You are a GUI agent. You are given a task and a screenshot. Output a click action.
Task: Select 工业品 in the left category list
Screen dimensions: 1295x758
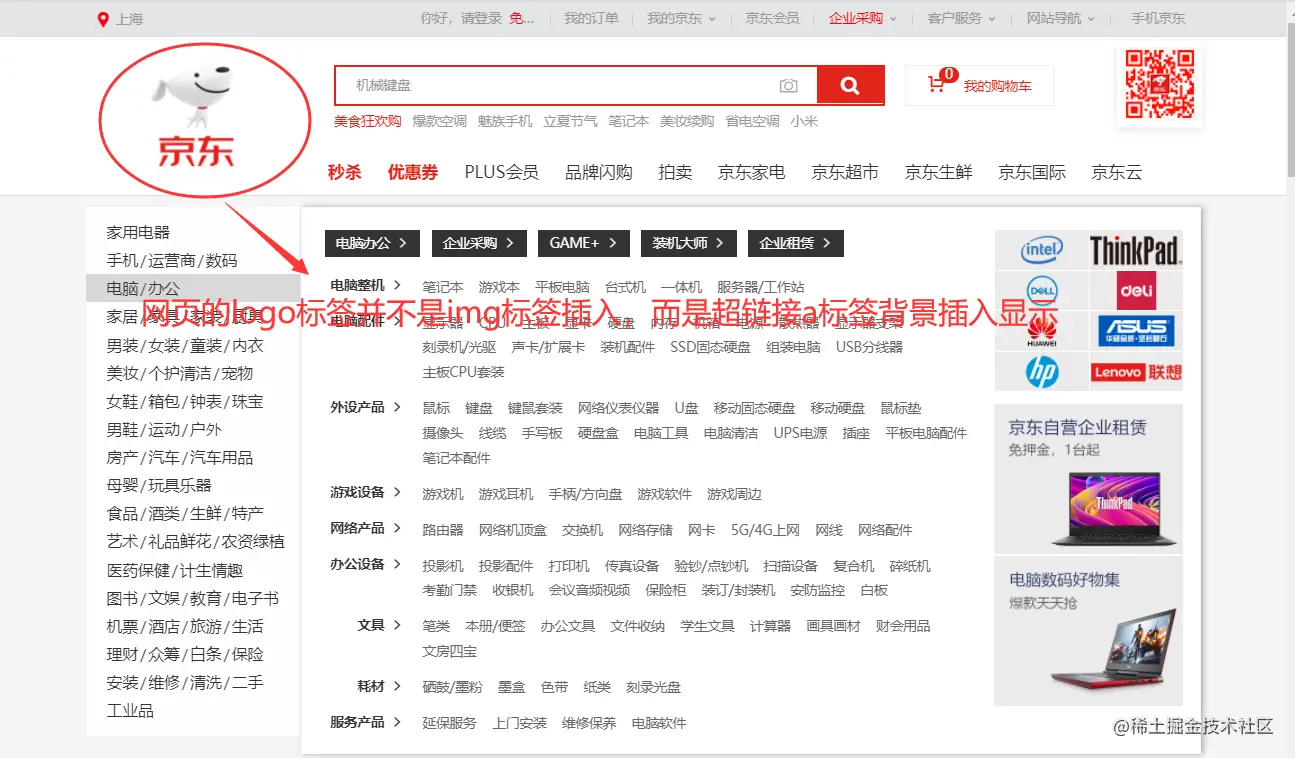tap(130, 710)
